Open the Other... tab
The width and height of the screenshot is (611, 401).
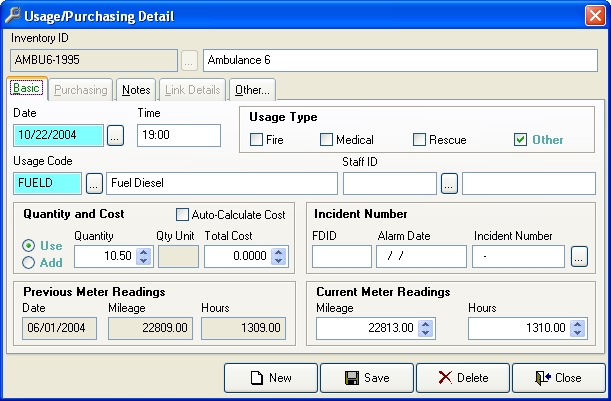(253, 90)
